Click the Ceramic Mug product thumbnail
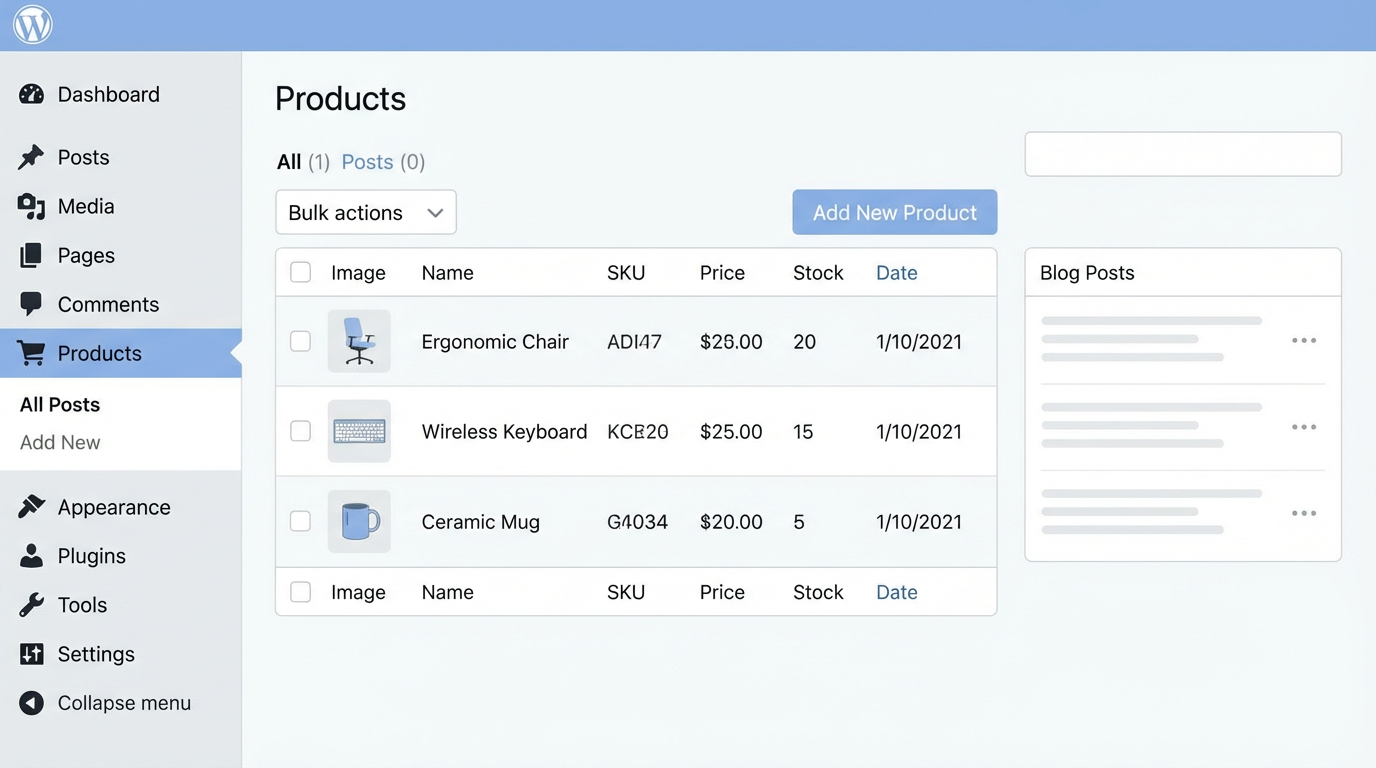The width and height of the screenshot is (1376, 768). [359, 521]
